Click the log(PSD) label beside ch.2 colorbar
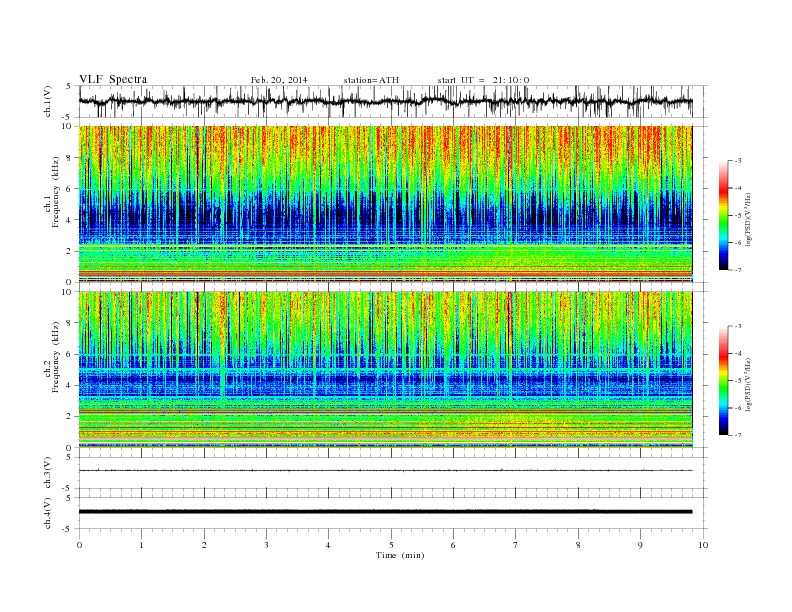Screen dimensions: 792x612 pyautogui.click(x=749, y=384)
